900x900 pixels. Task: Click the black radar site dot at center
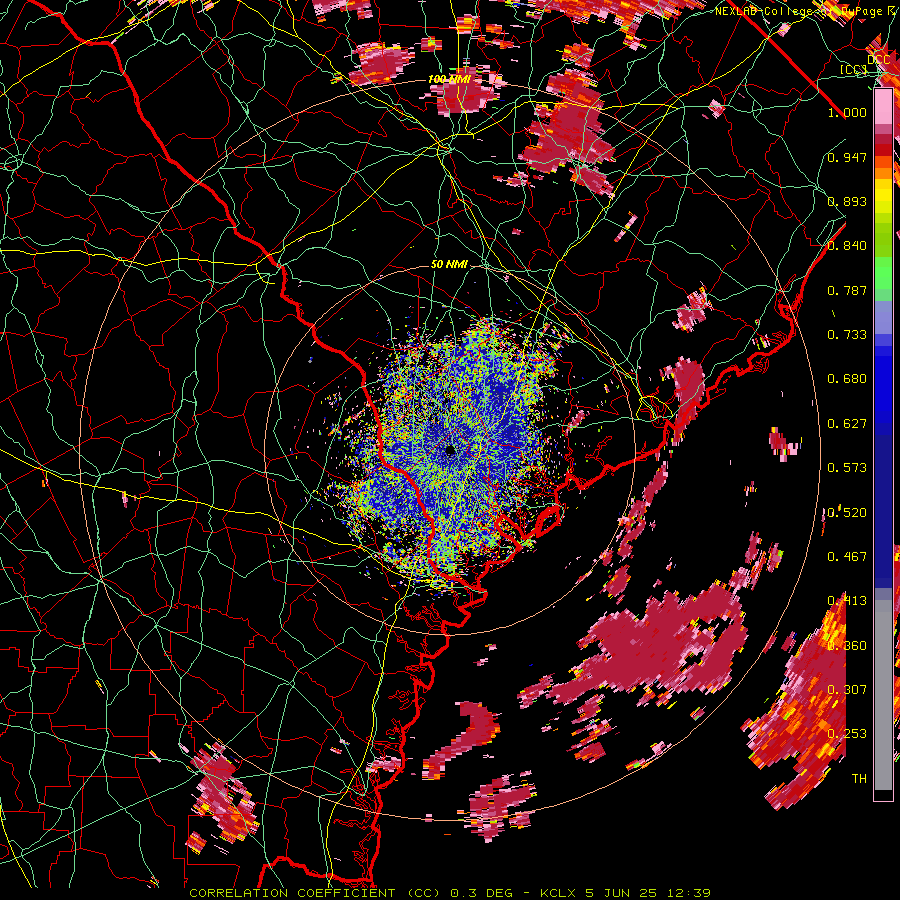(x=450, y=451)
